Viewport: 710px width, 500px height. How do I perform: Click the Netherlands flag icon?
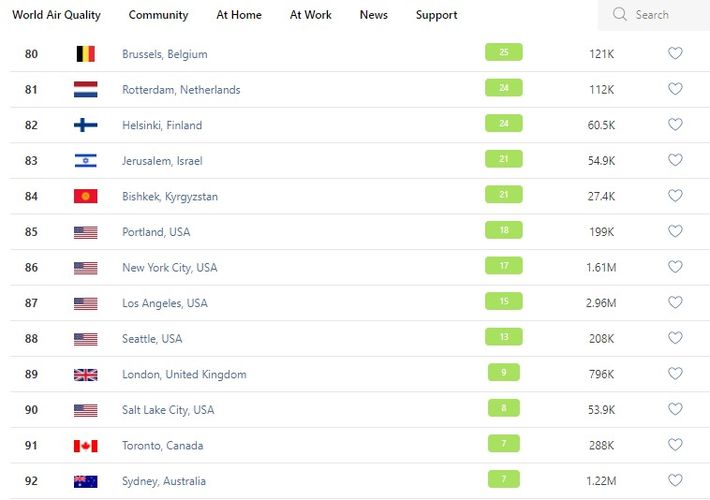click(x=86, y=90)
